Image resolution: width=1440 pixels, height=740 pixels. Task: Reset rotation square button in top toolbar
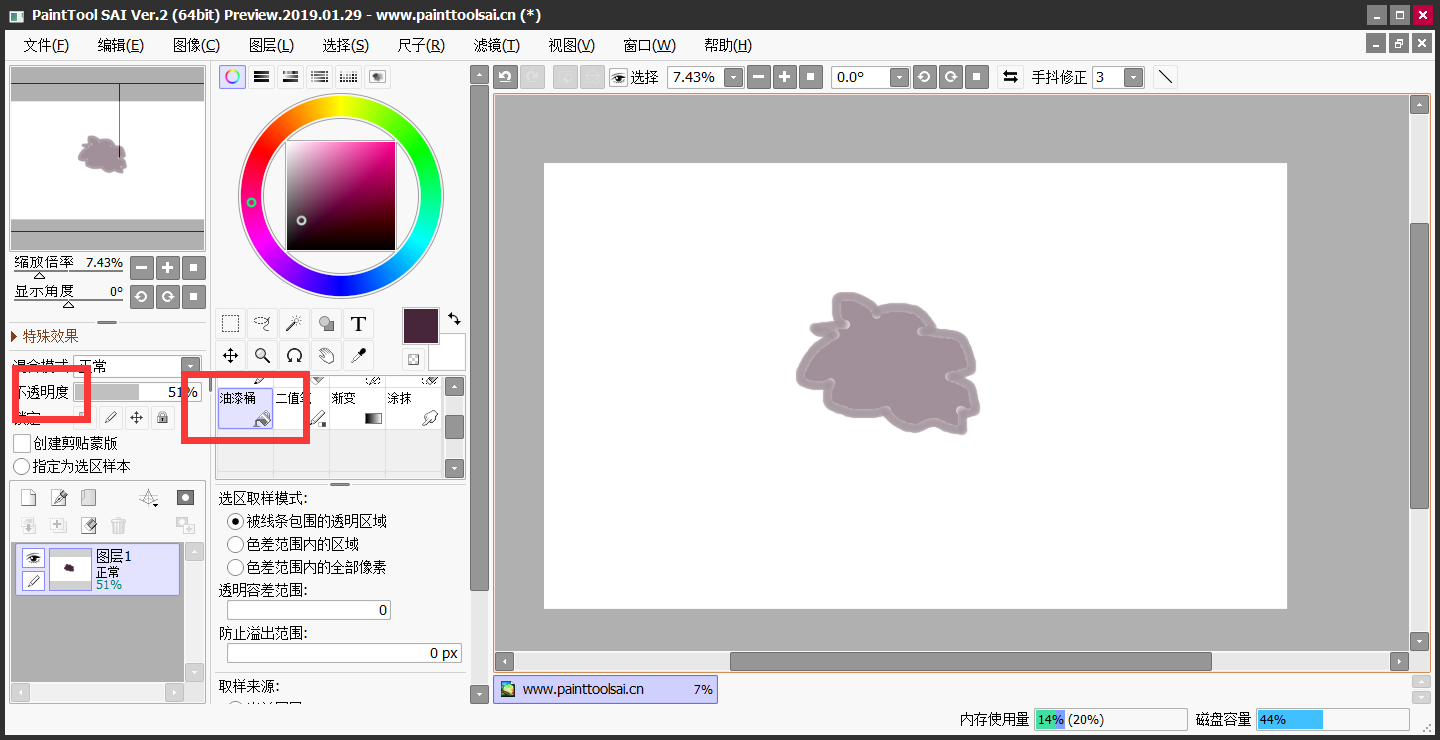(x=977, y=77)
